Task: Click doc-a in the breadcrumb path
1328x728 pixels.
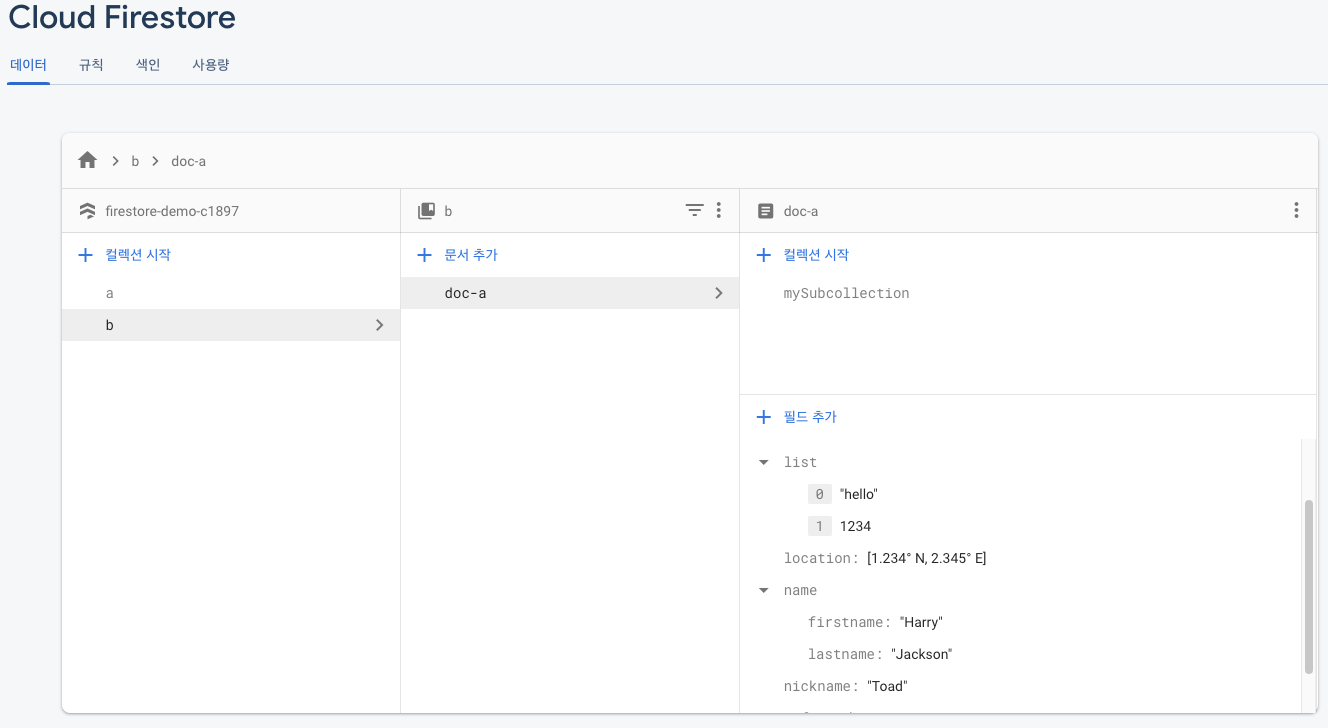Action: click(x=188, y=161)
